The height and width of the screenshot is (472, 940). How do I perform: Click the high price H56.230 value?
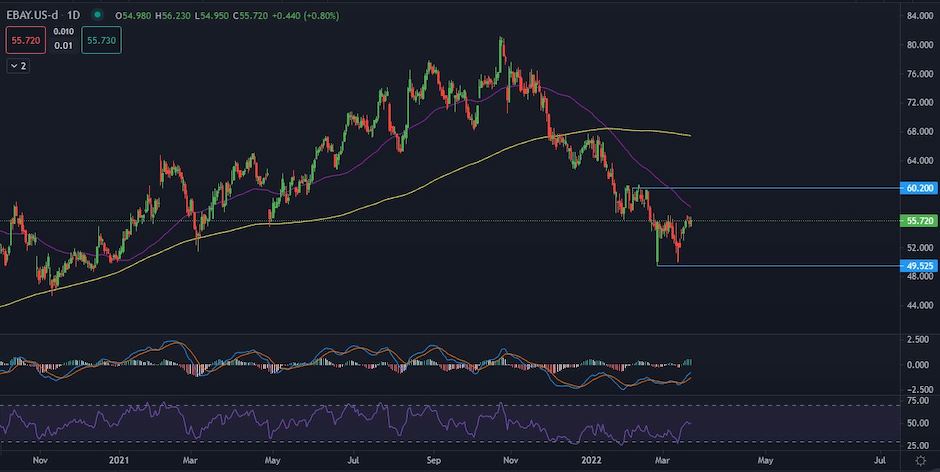pos(173,16)
